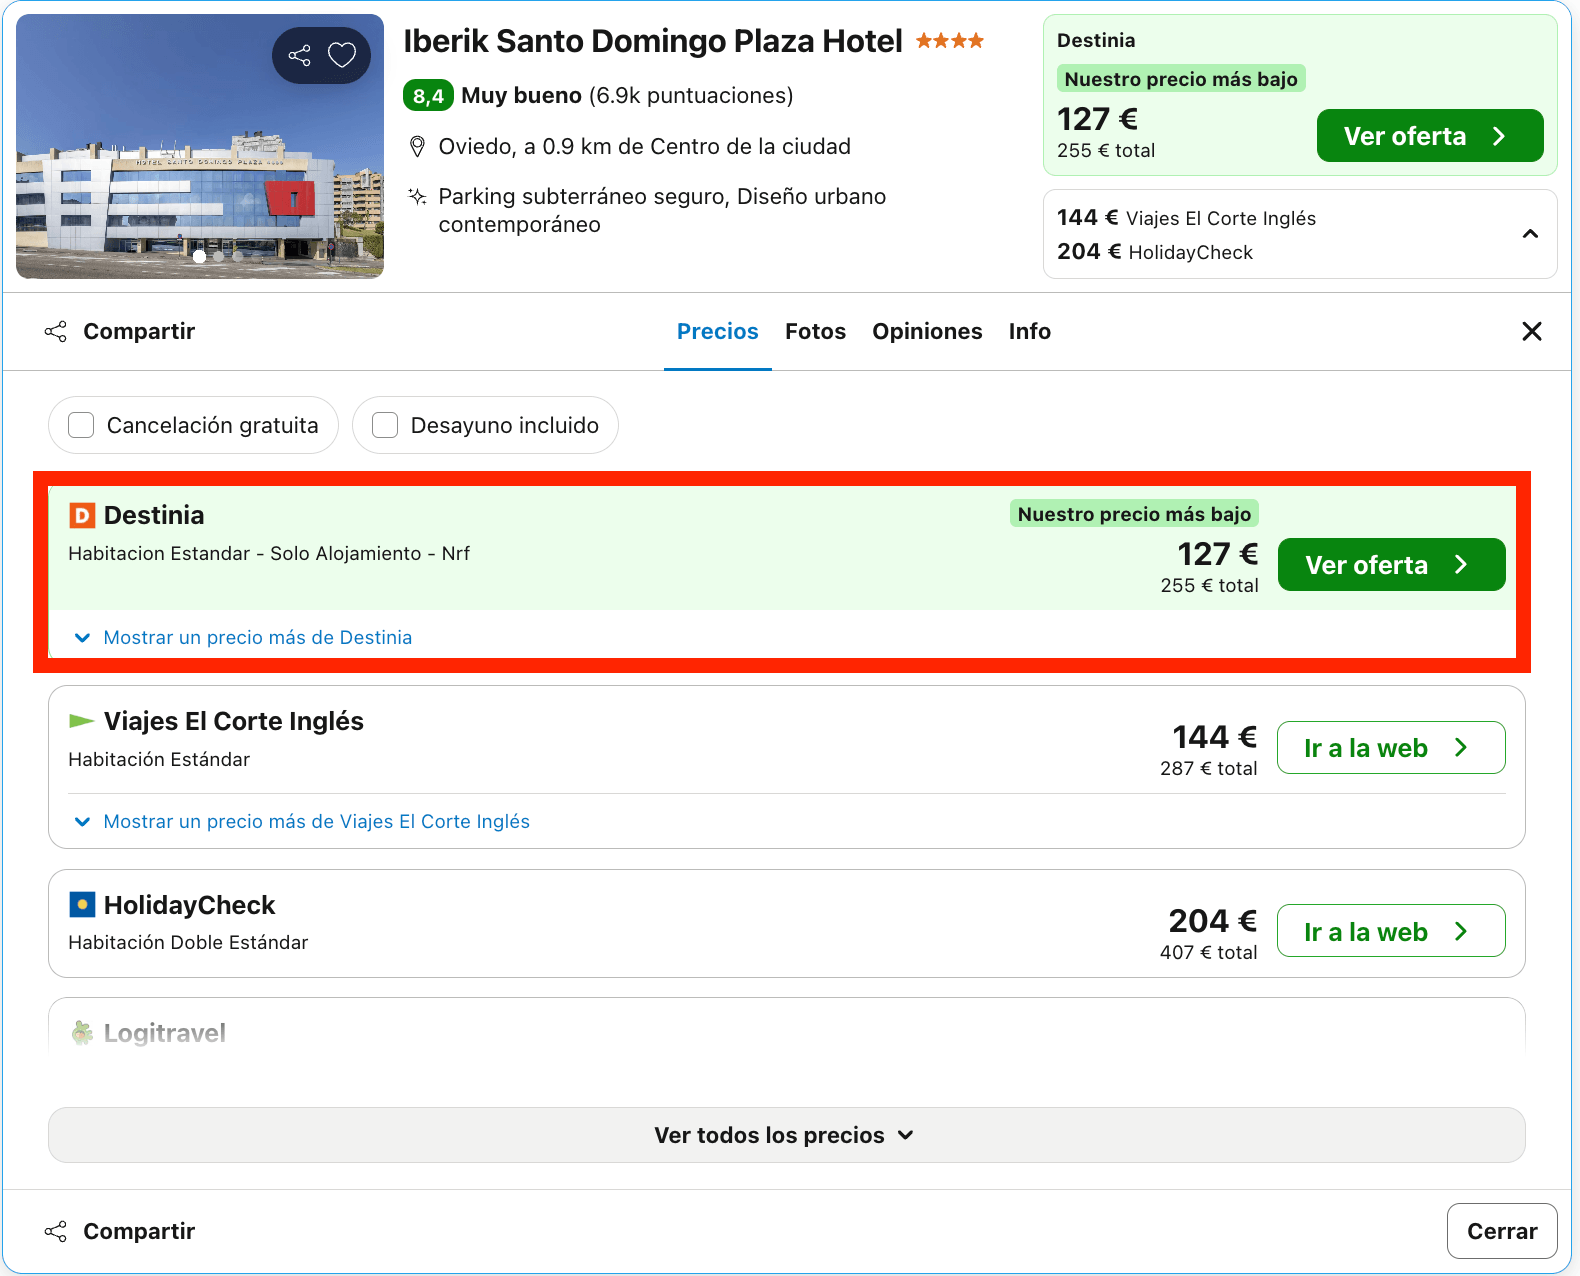Click the Cerrar button

pyautogui.click(x=1502, y=1231)
